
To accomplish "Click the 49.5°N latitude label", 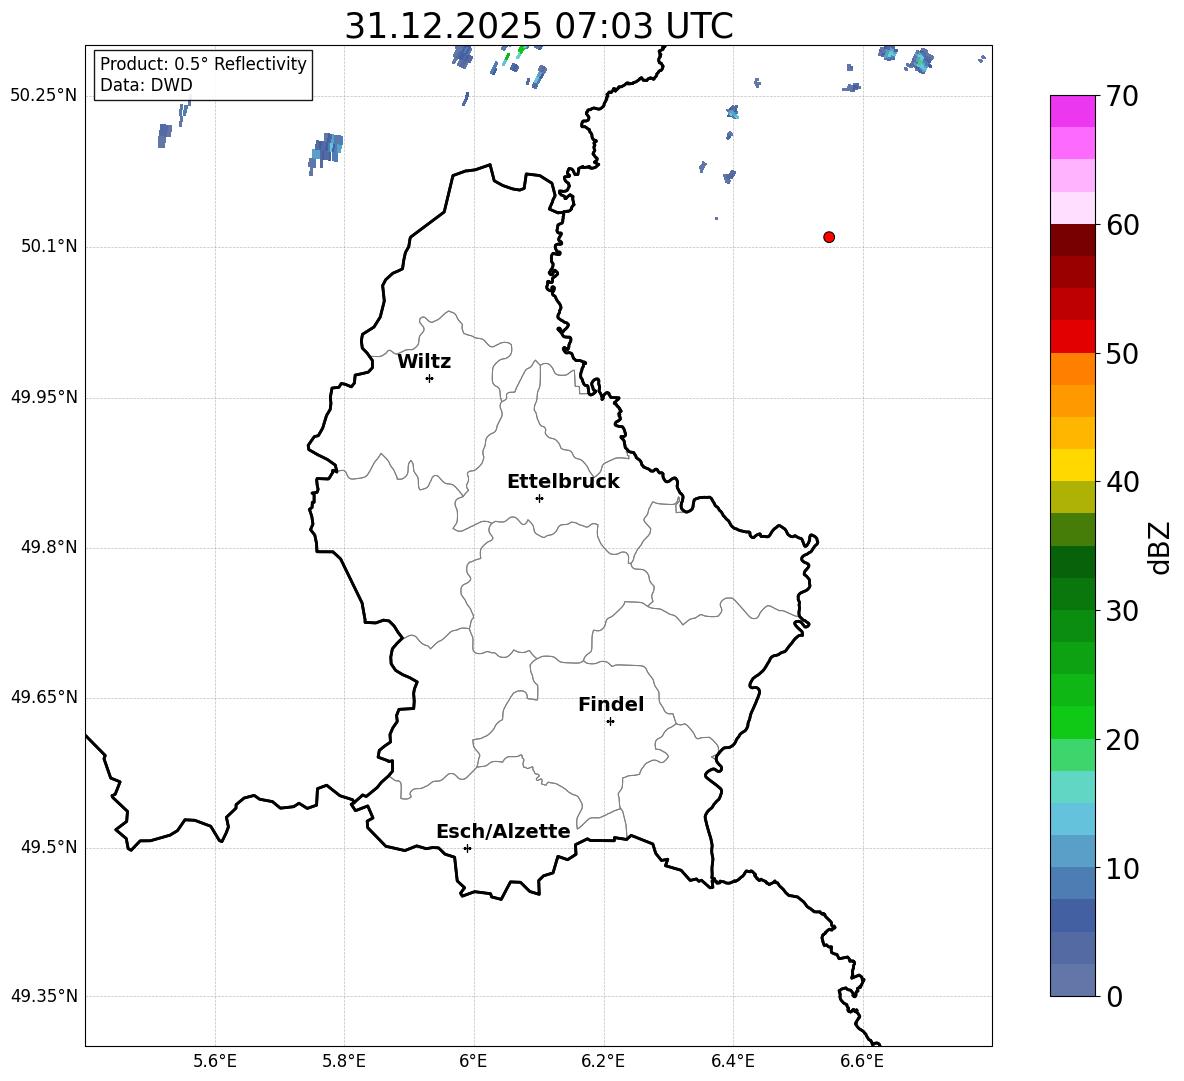I will 49,847.
